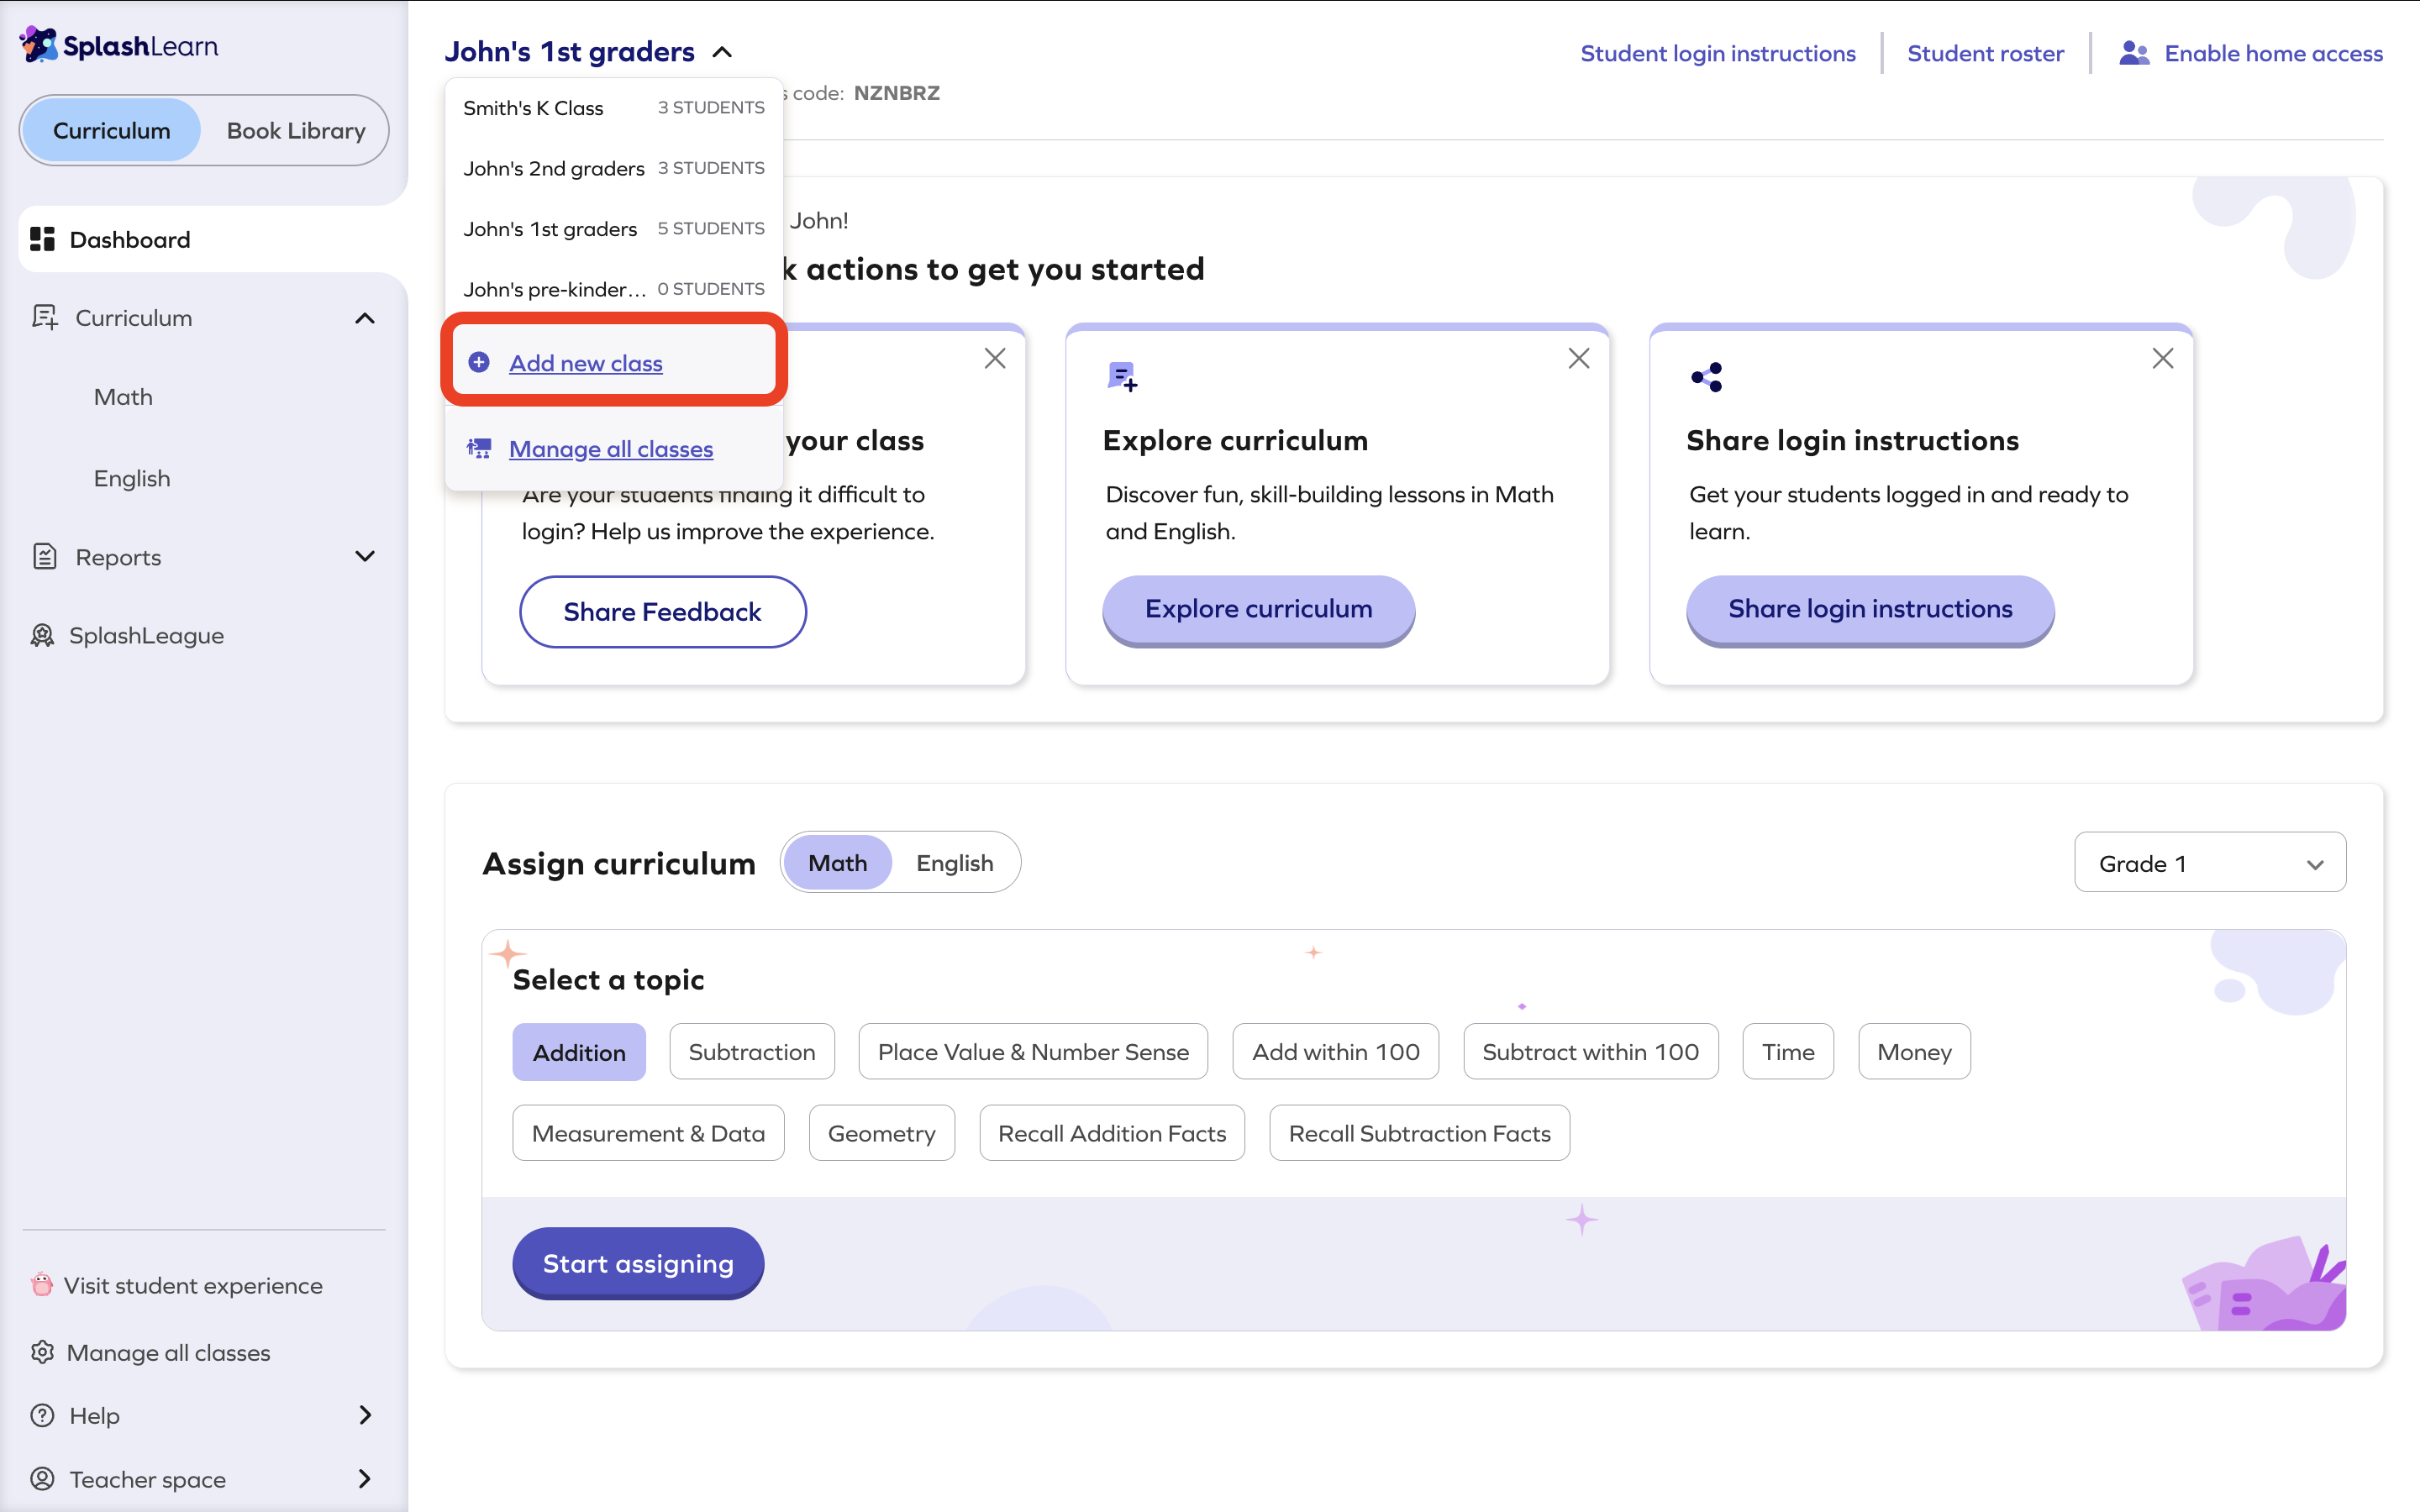This screenshot has height=1512, width=2420.
Task: Pick the Geometry topic
Action: click(x=882, y=1133)
